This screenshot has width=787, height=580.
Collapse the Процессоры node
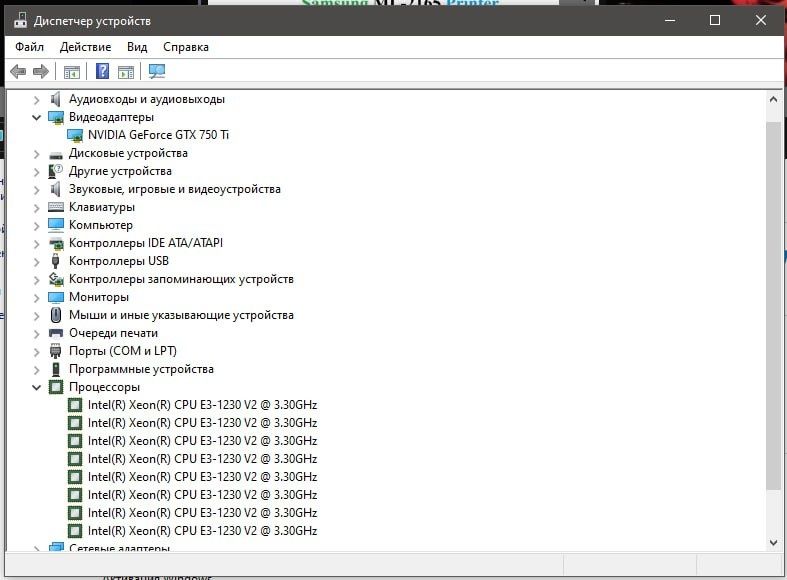(36, 387)
